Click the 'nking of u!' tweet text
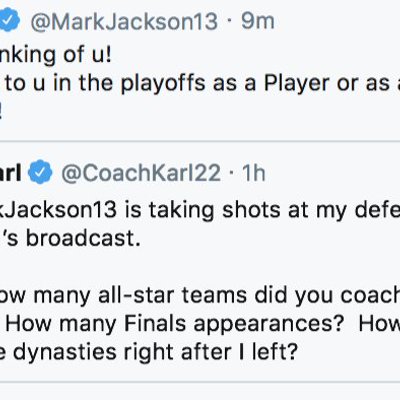Image resolution: width=400 pixels, height=400 pixels. coord(55,55)
